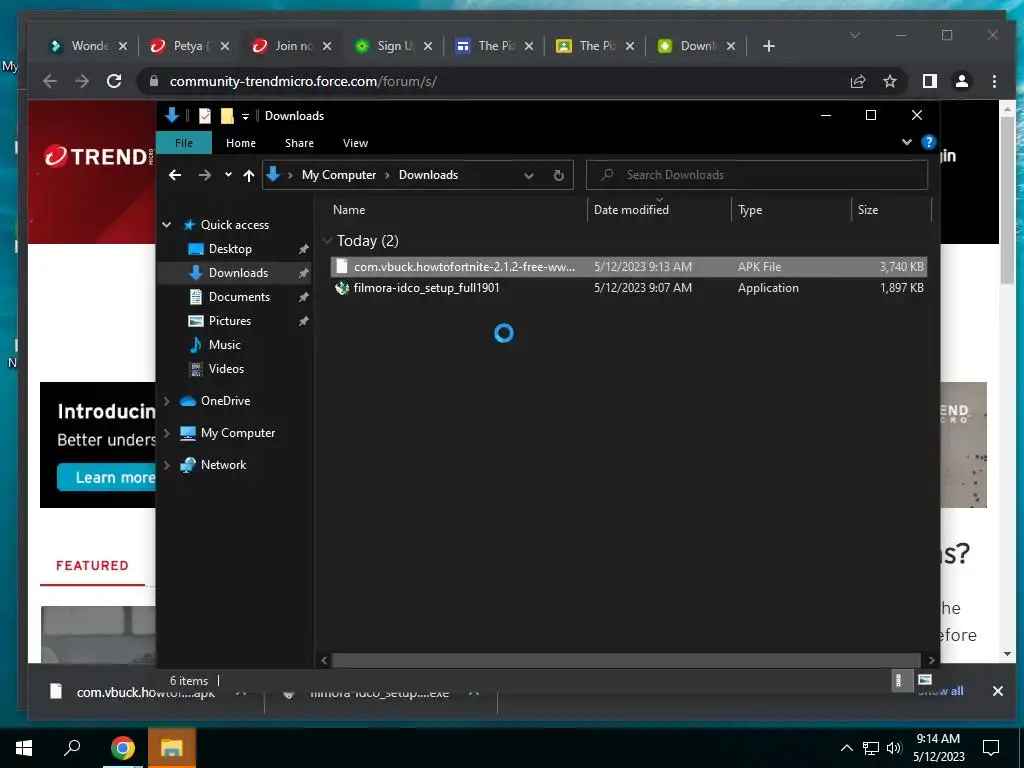Open the Quick Access Toolbar customize dropdown

246,116
